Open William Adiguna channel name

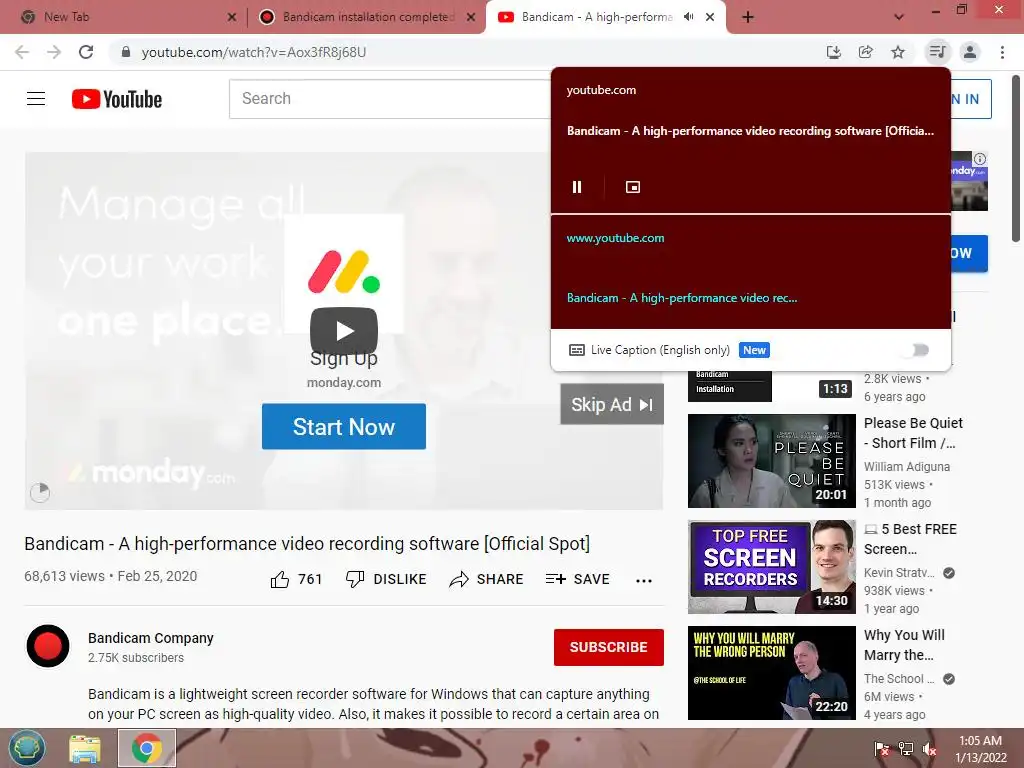tap(906, 466)
